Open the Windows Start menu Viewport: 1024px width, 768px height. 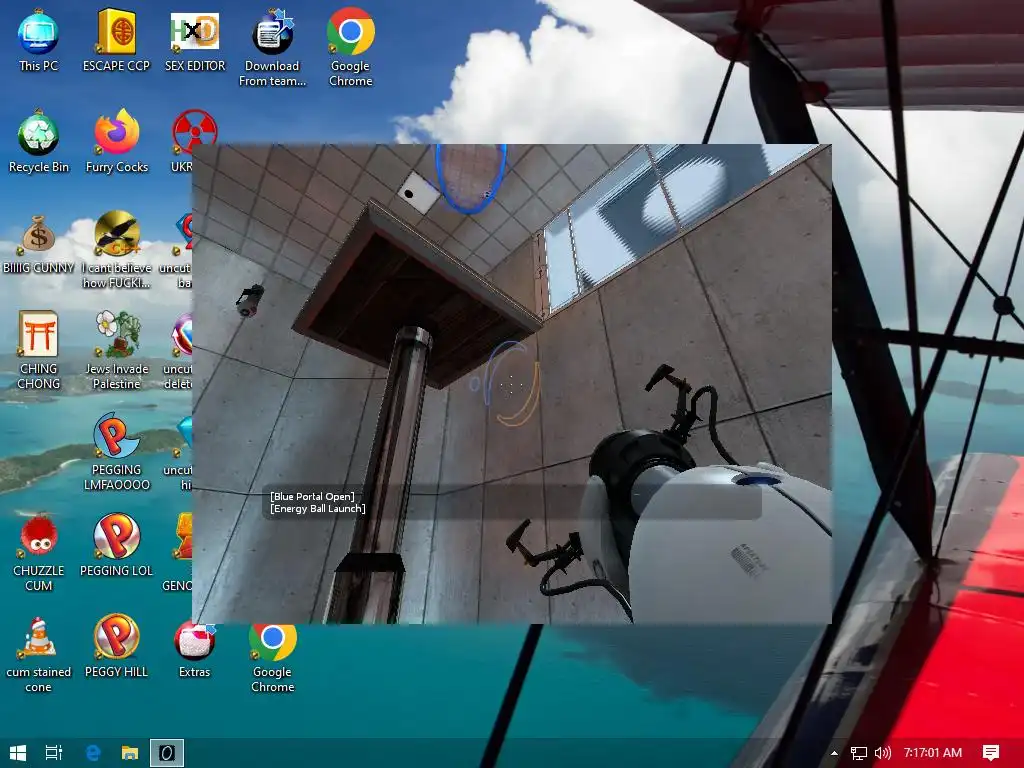click(18, 753)
